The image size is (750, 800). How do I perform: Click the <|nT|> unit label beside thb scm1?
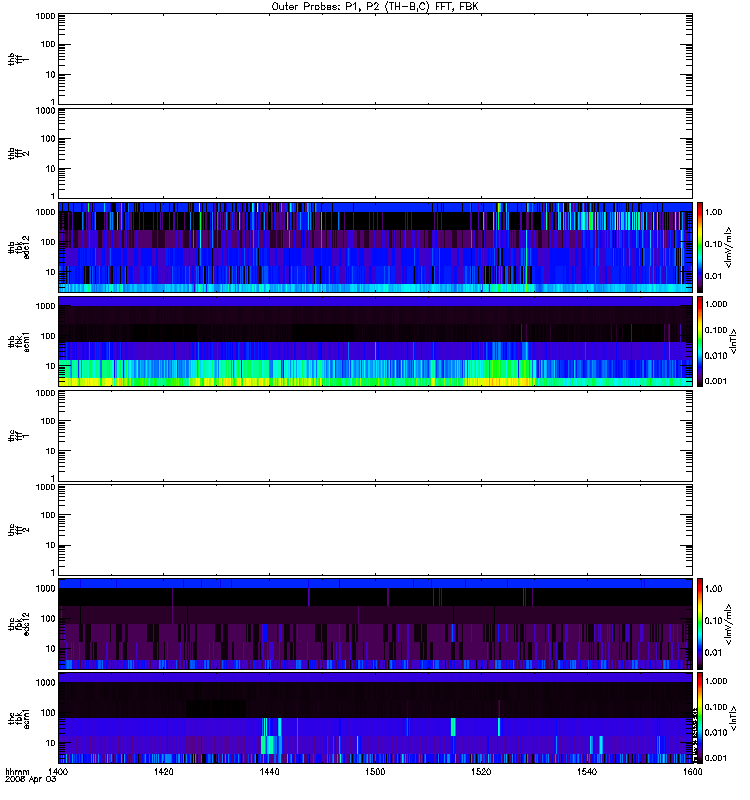tap(733, 342)
